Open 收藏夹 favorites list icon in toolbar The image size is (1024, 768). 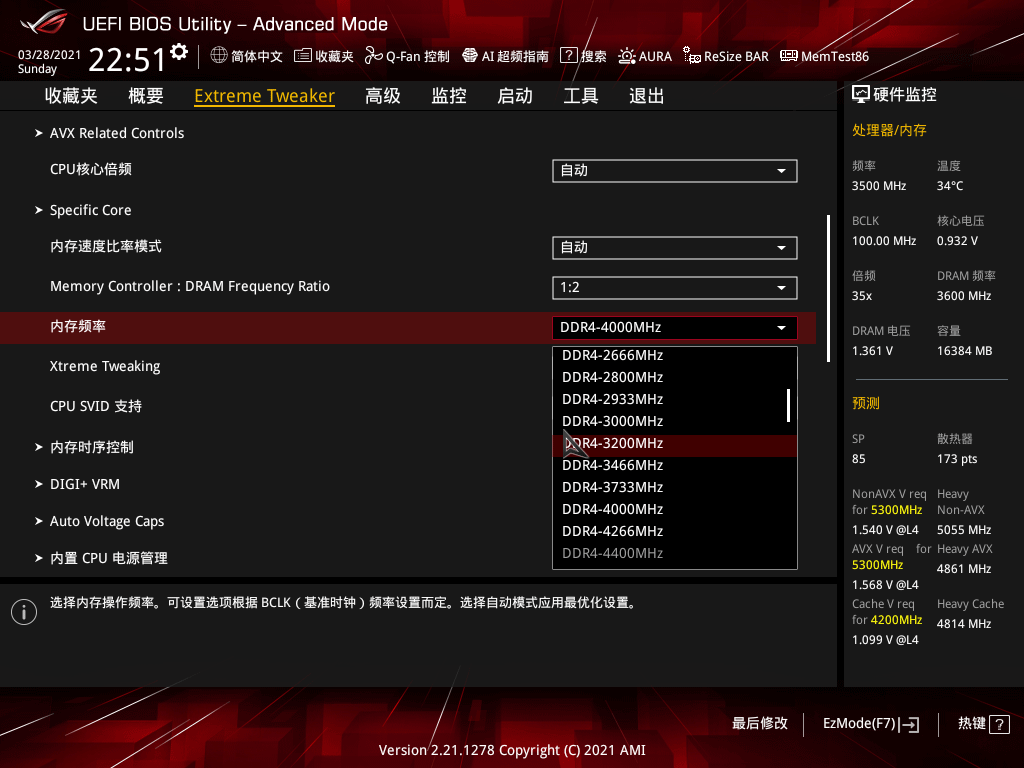(x=302, y=56)
